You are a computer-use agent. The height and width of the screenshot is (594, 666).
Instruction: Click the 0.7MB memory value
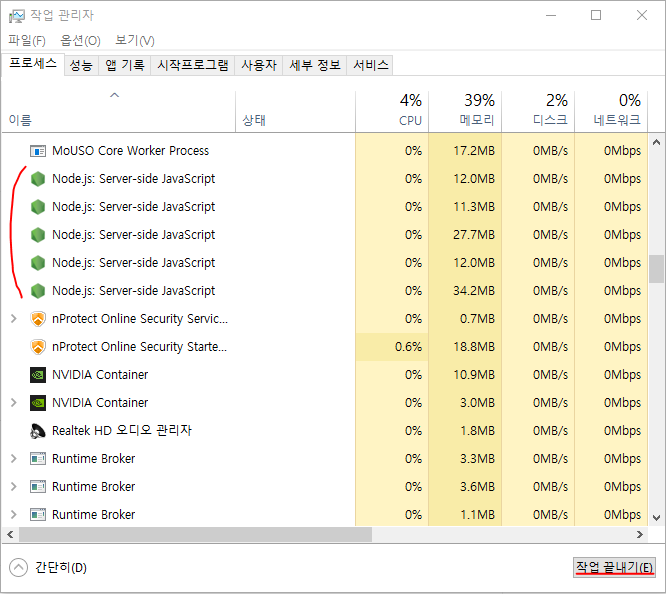pyautogui.click(x=477, y=319)
